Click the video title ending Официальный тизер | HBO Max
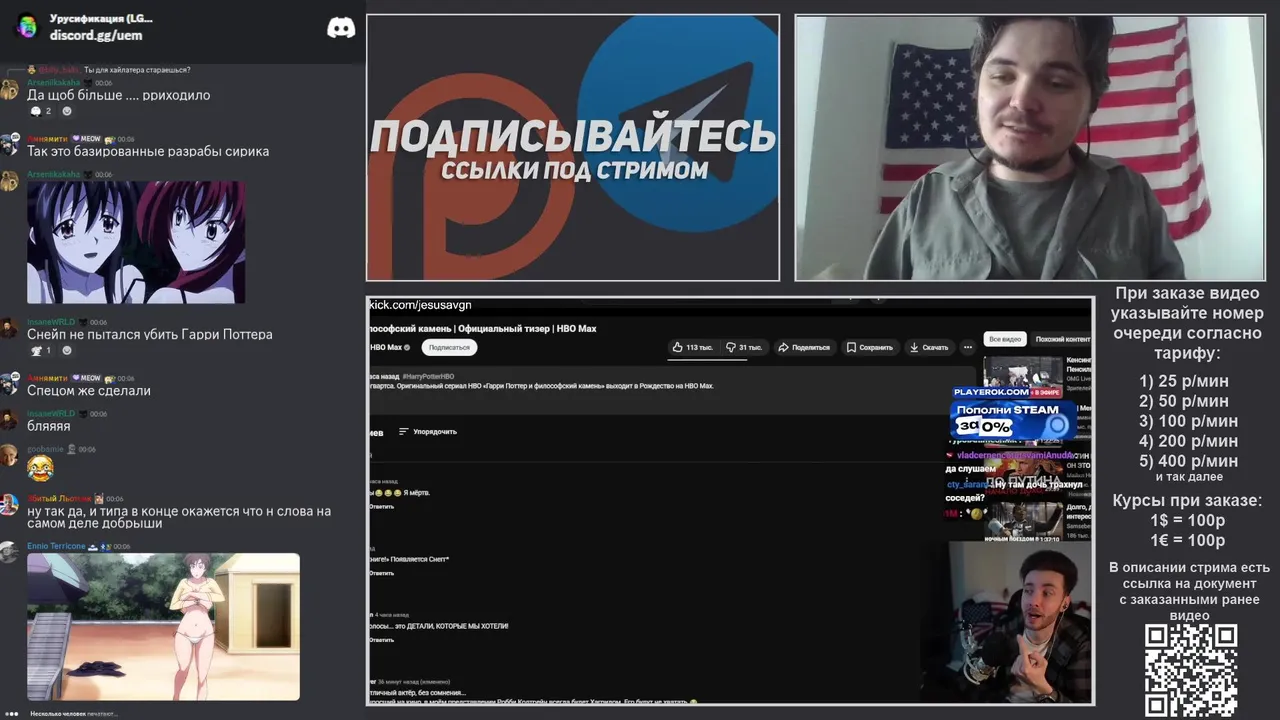Image resolution: width=1280 pixels, height=720 pixels. coord(483,328)
